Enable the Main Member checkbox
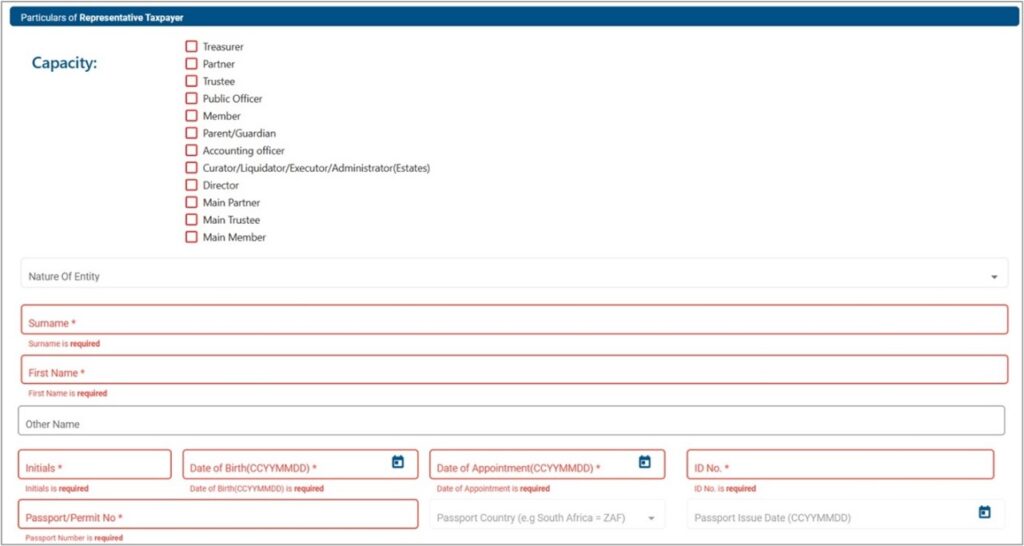 191,237
